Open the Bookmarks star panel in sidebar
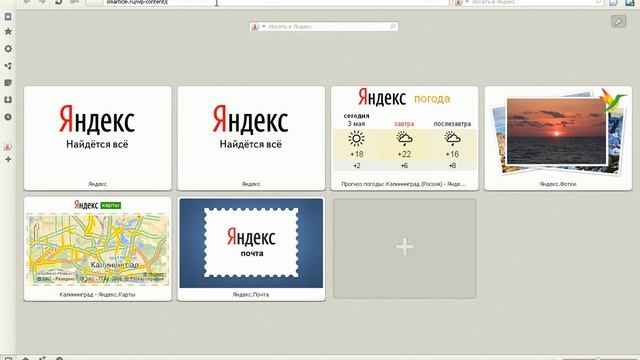This screenshot has width=640, height=360. point(8,31)
